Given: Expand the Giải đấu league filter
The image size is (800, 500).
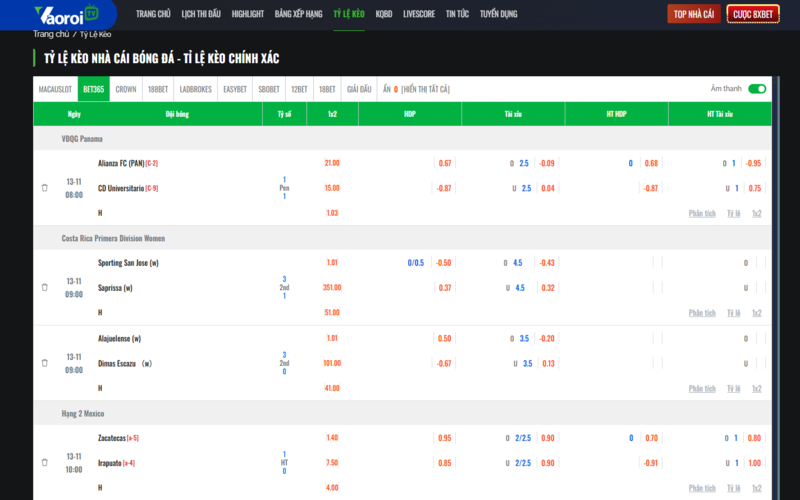Looking at the screenshot, I should [x=359, y=89].
